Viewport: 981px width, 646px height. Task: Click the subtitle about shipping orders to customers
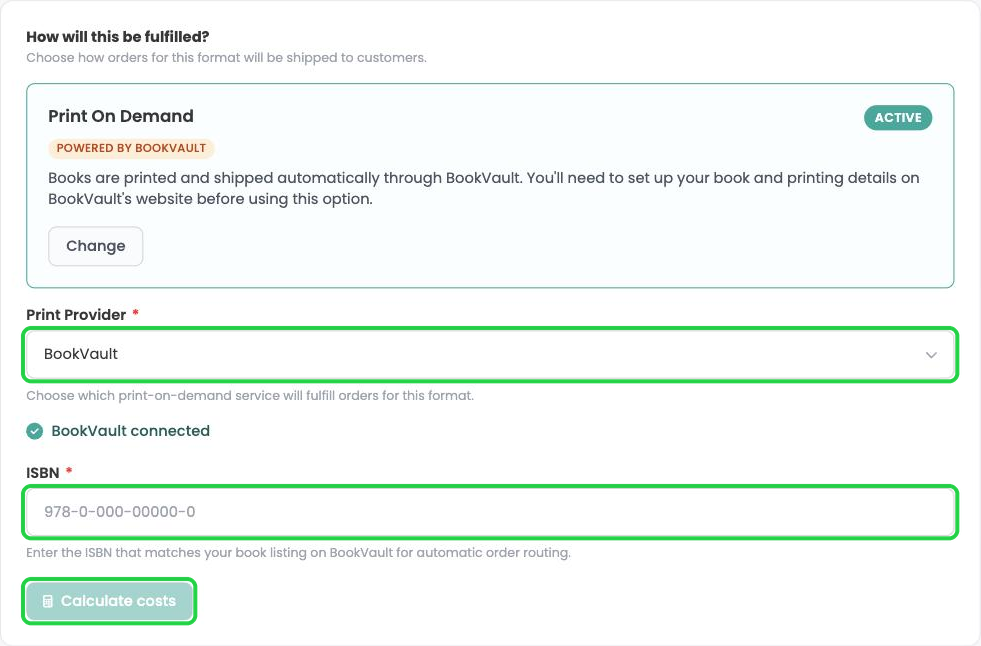click(x=226, y=58)
